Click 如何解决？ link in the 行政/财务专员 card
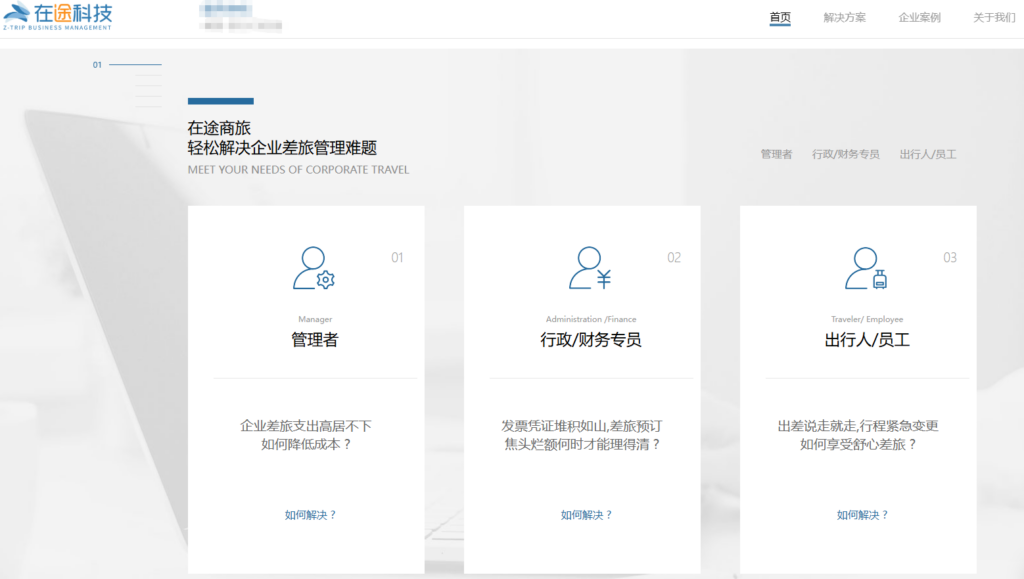The image size is (1024, 579). coord(587,515)
